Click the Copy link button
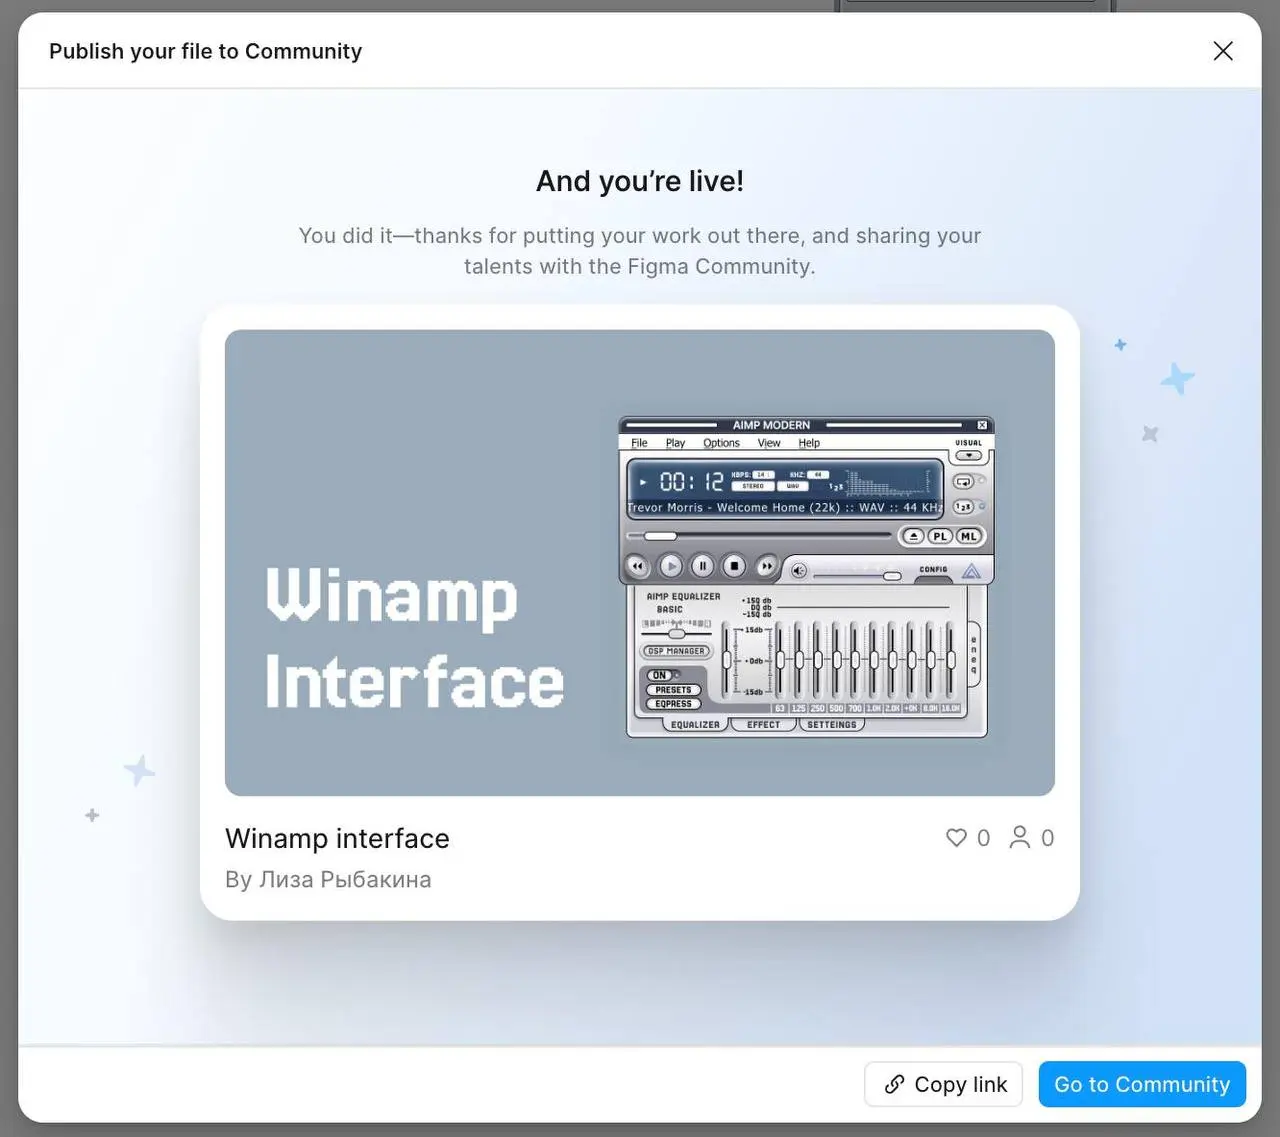The width and height of the screenshot is (1280, 1137). 944,1084
